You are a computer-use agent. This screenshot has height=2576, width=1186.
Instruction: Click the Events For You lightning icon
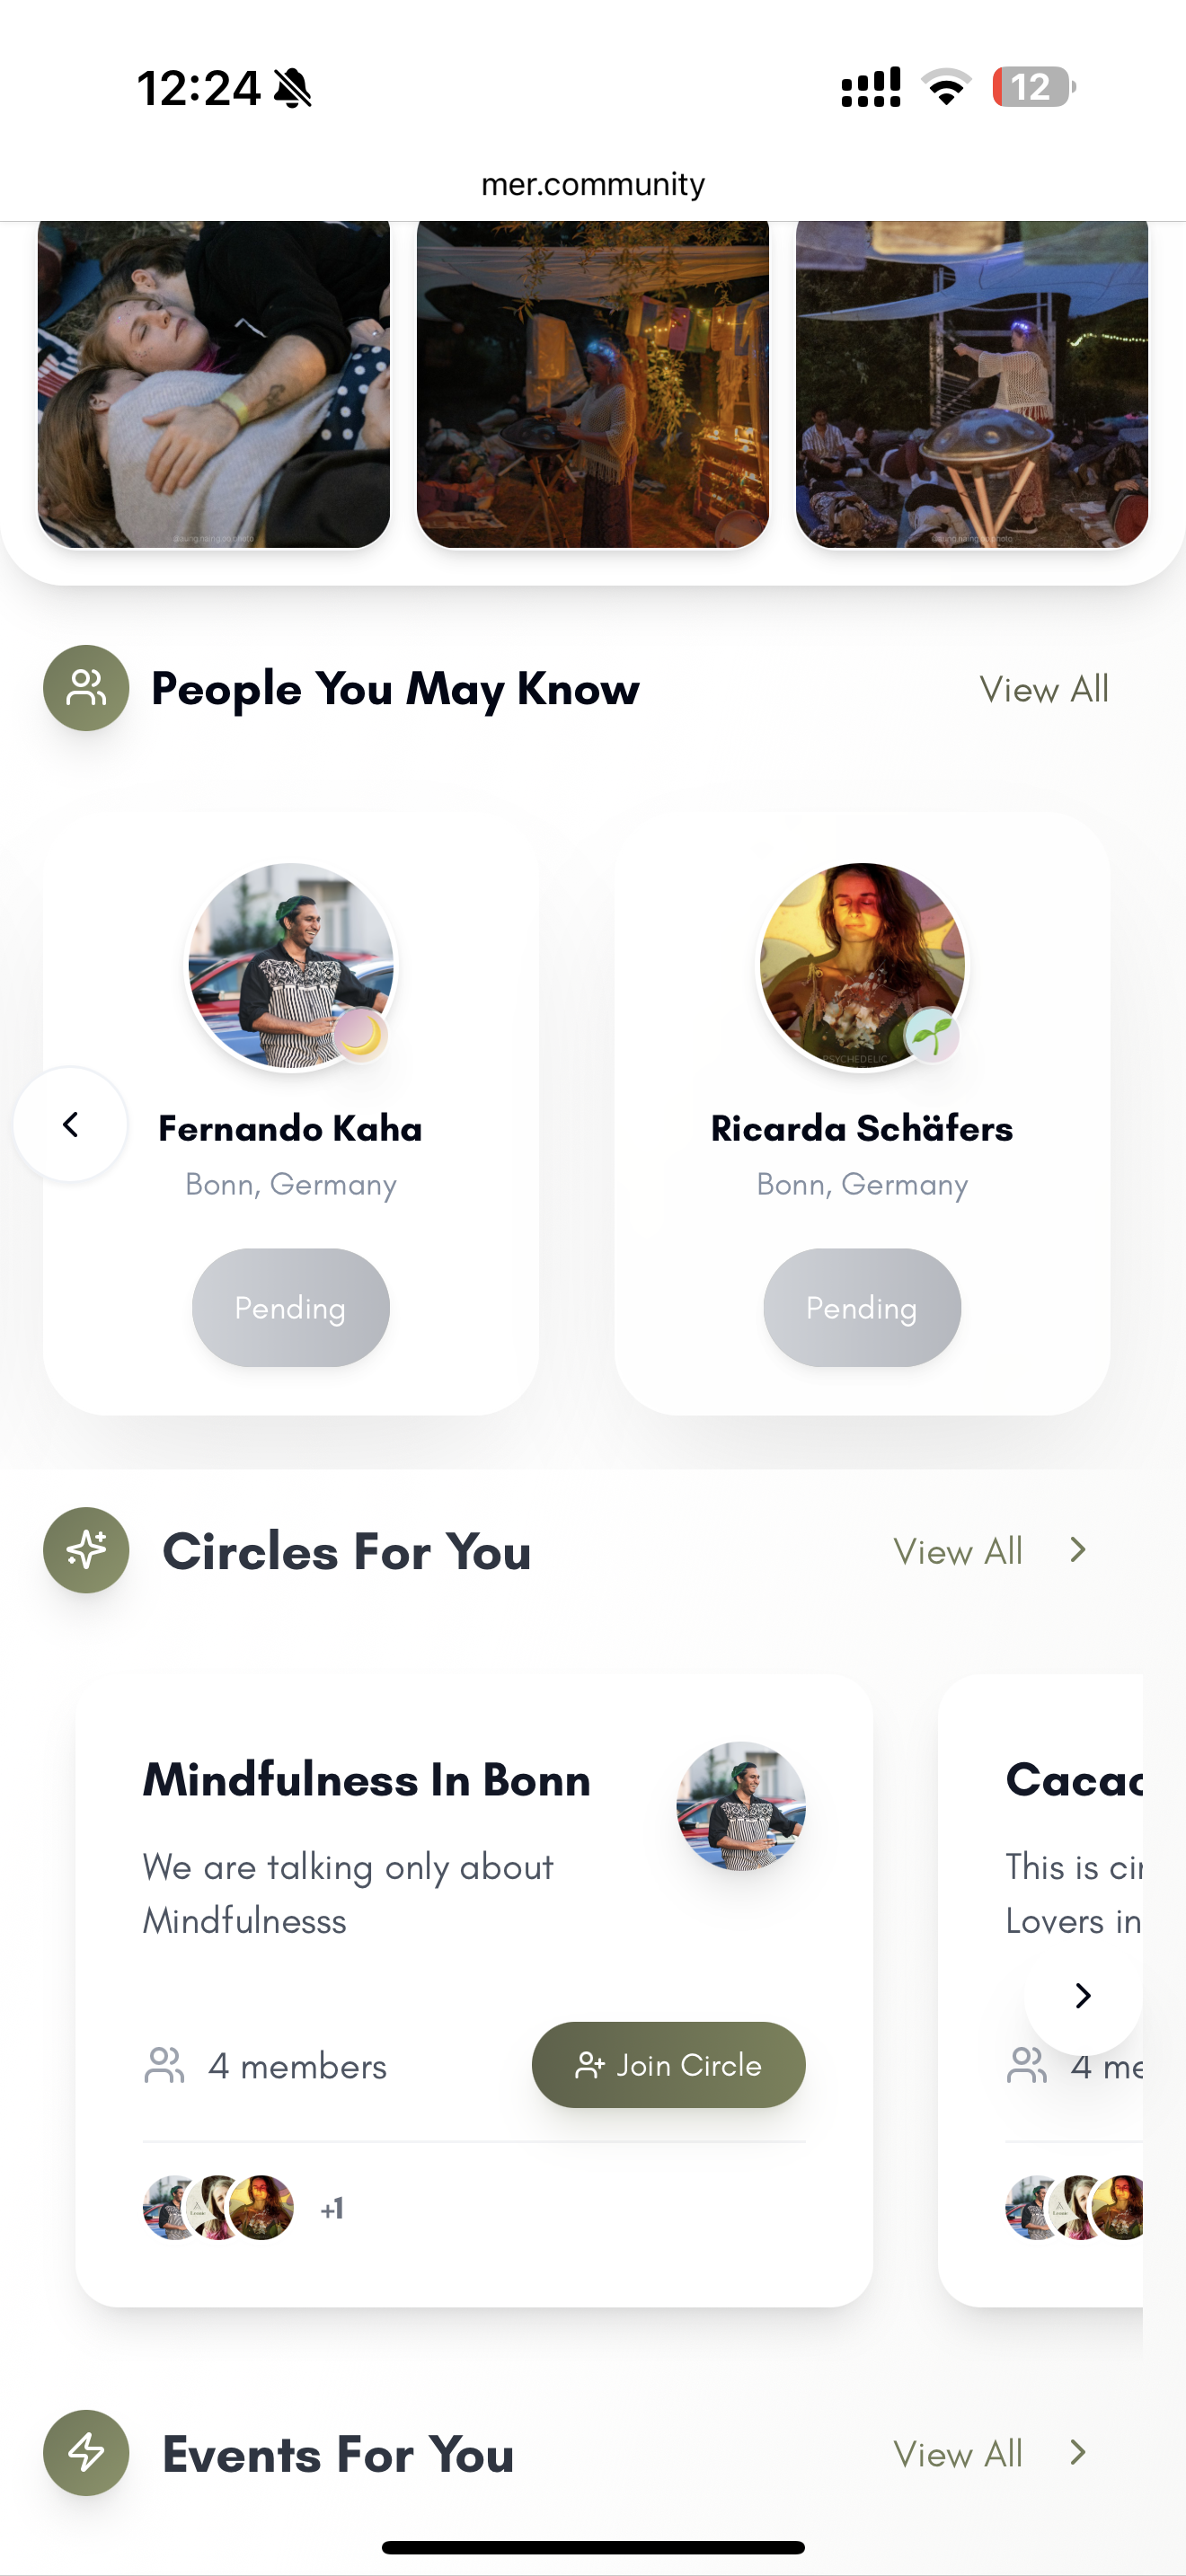[x=86, y=2452]
